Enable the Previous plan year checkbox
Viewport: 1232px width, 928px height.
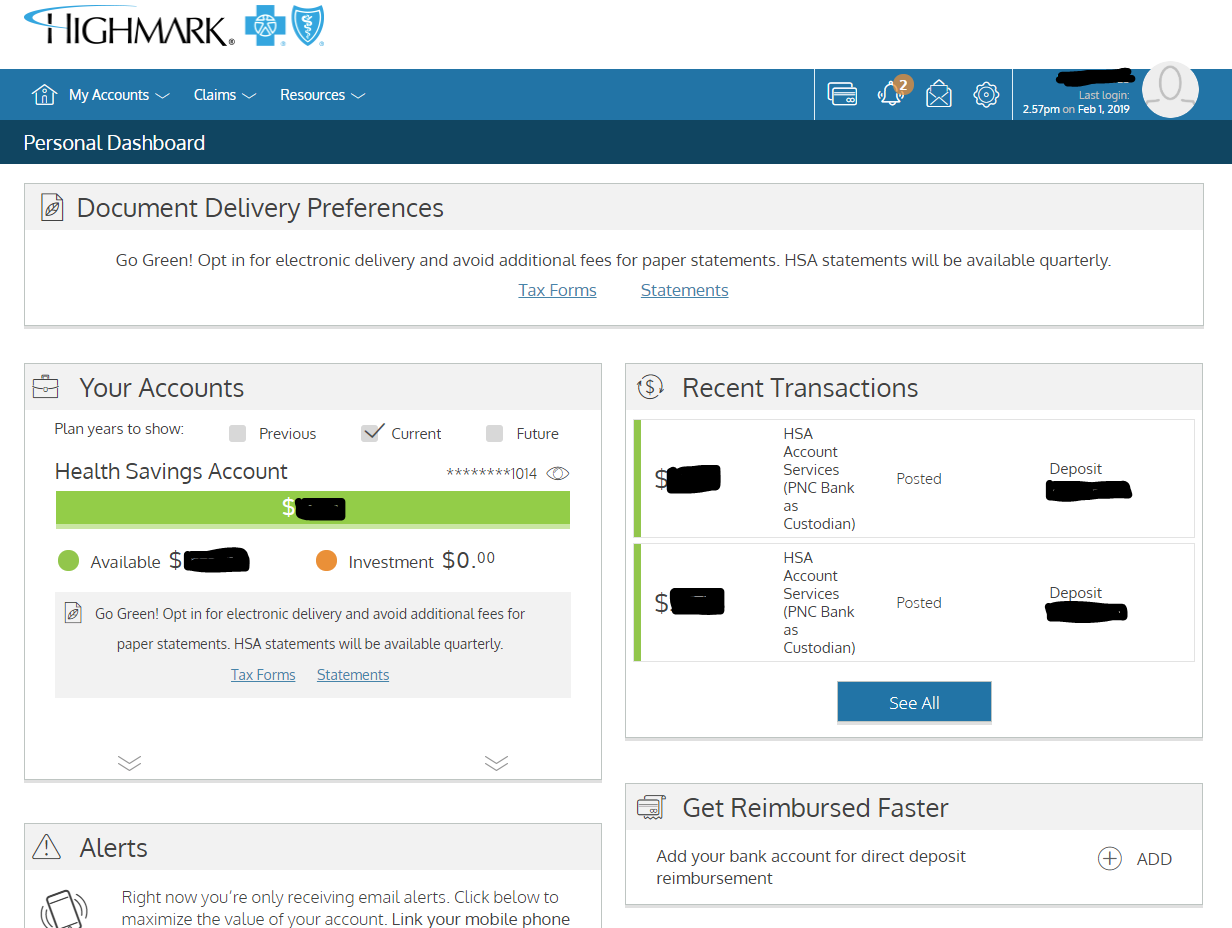point(237,433)
